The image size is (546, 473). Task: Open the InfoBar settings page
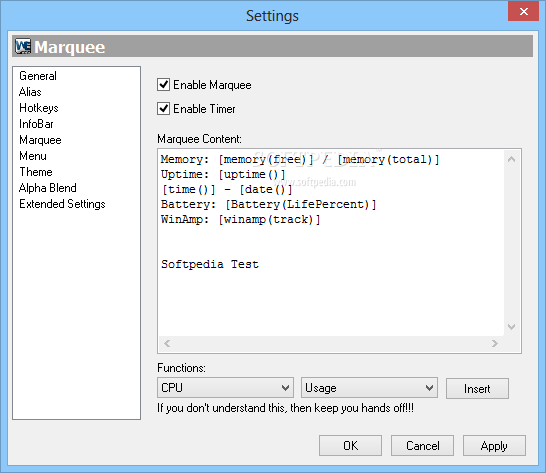pyautogui.click(x=36, y=124)
